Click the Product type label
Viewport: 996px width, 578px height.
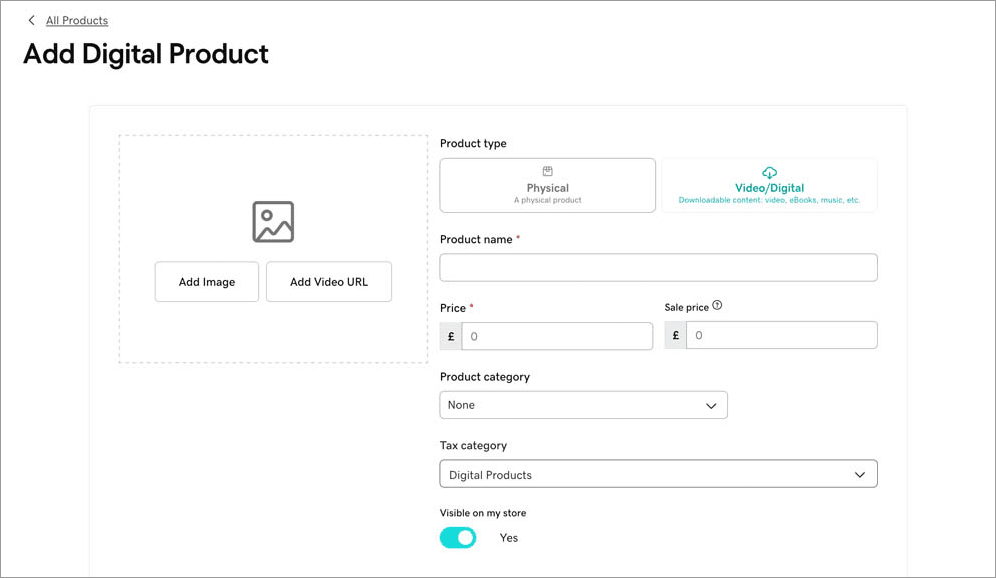coord(473,144)
